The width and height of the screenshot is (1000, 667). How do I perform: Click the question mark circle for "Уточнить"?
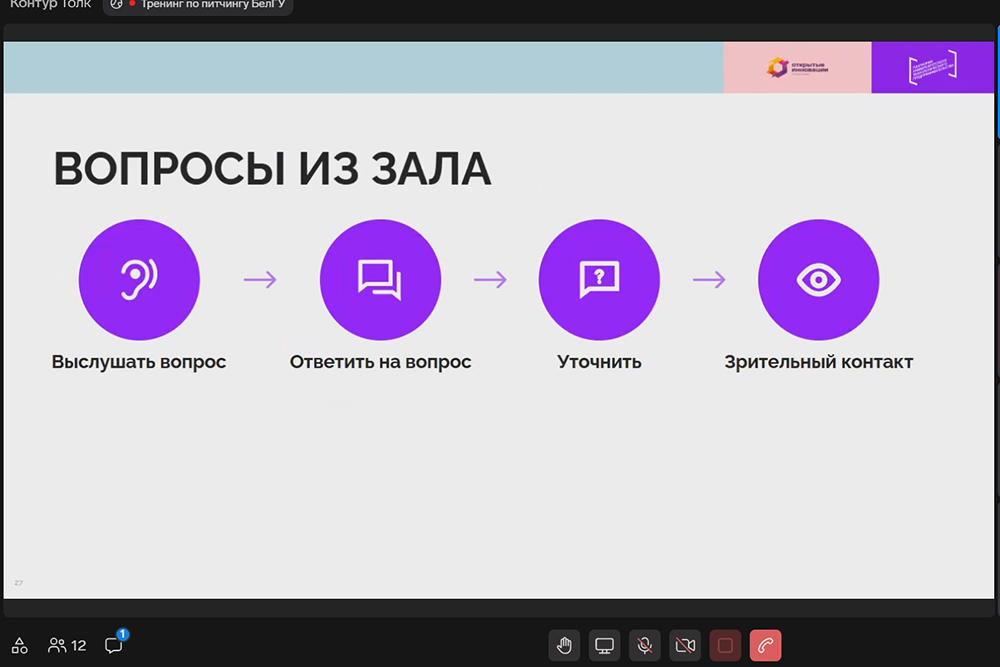click(x=599, y=280)
